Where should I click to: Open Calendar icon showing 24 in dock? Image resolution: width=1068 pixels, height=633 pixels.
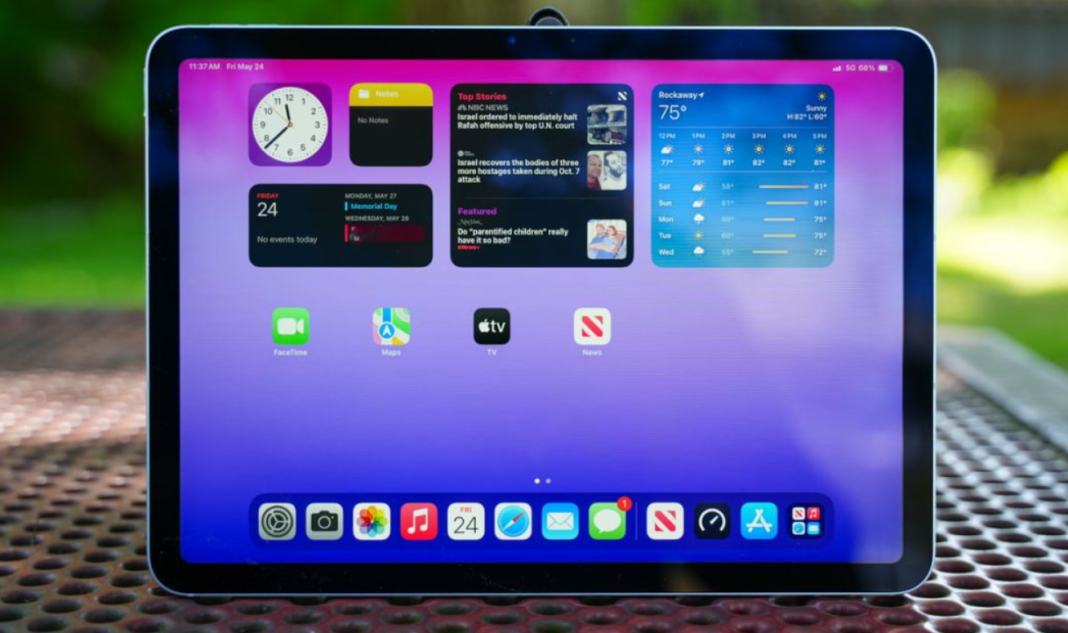tap(466, 521)
